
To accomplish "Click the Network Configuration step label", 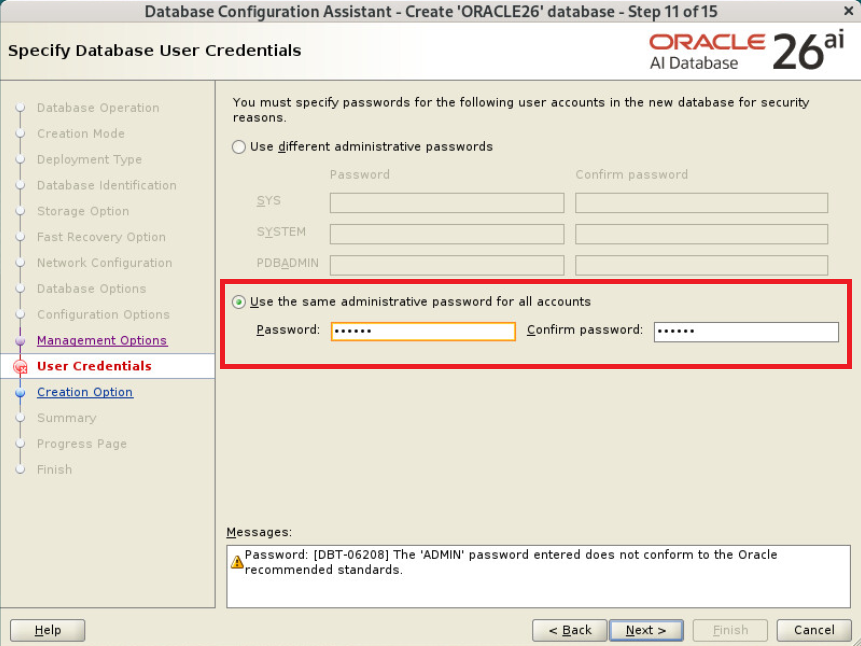I will 104,263.
